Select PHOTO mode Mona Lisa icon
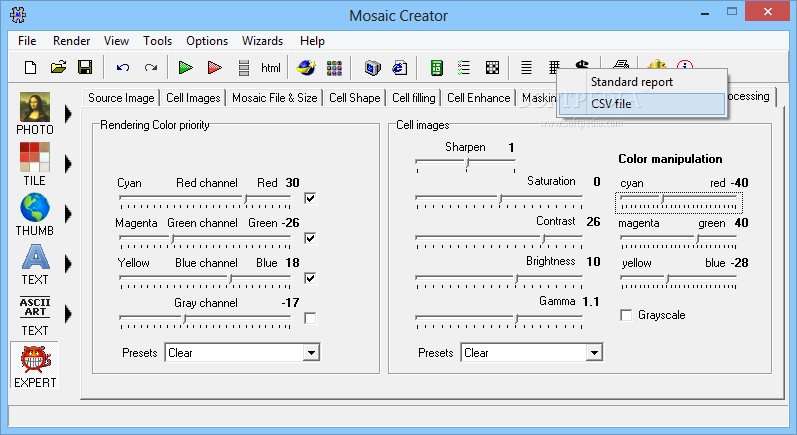797x435 pixels. 35,107
